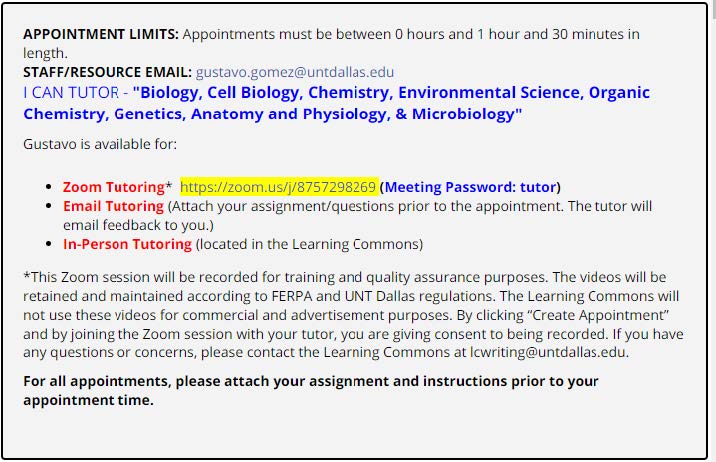
Task: Click 'Gustavo is available for:' line
Action: pos(100,144)
